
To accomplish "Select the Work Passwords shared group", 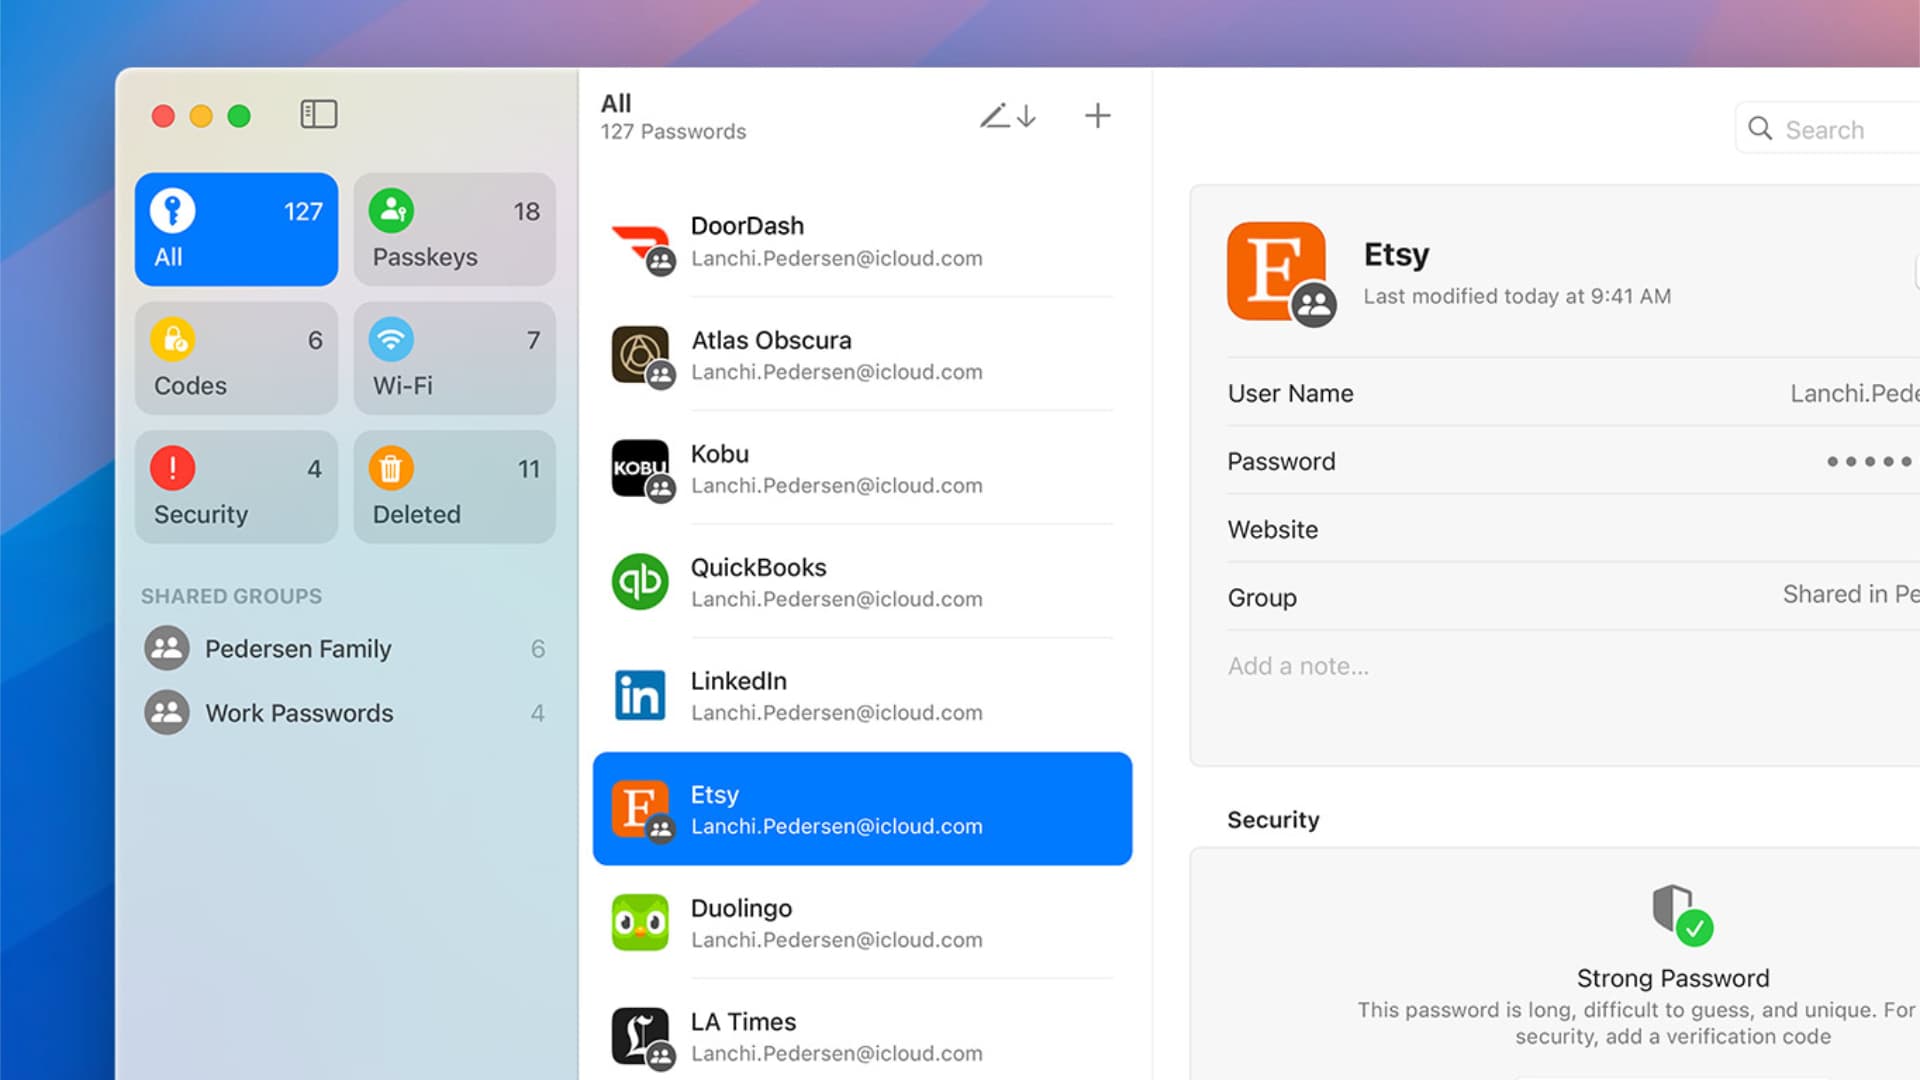I will [x=299, y=713].
